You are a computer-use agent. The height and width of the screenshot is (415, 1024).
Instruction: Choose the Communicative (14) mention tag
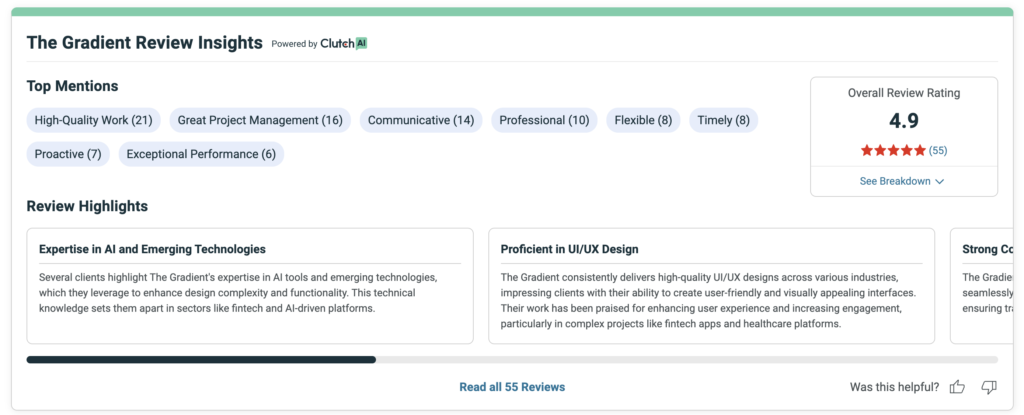coord(421,121)
